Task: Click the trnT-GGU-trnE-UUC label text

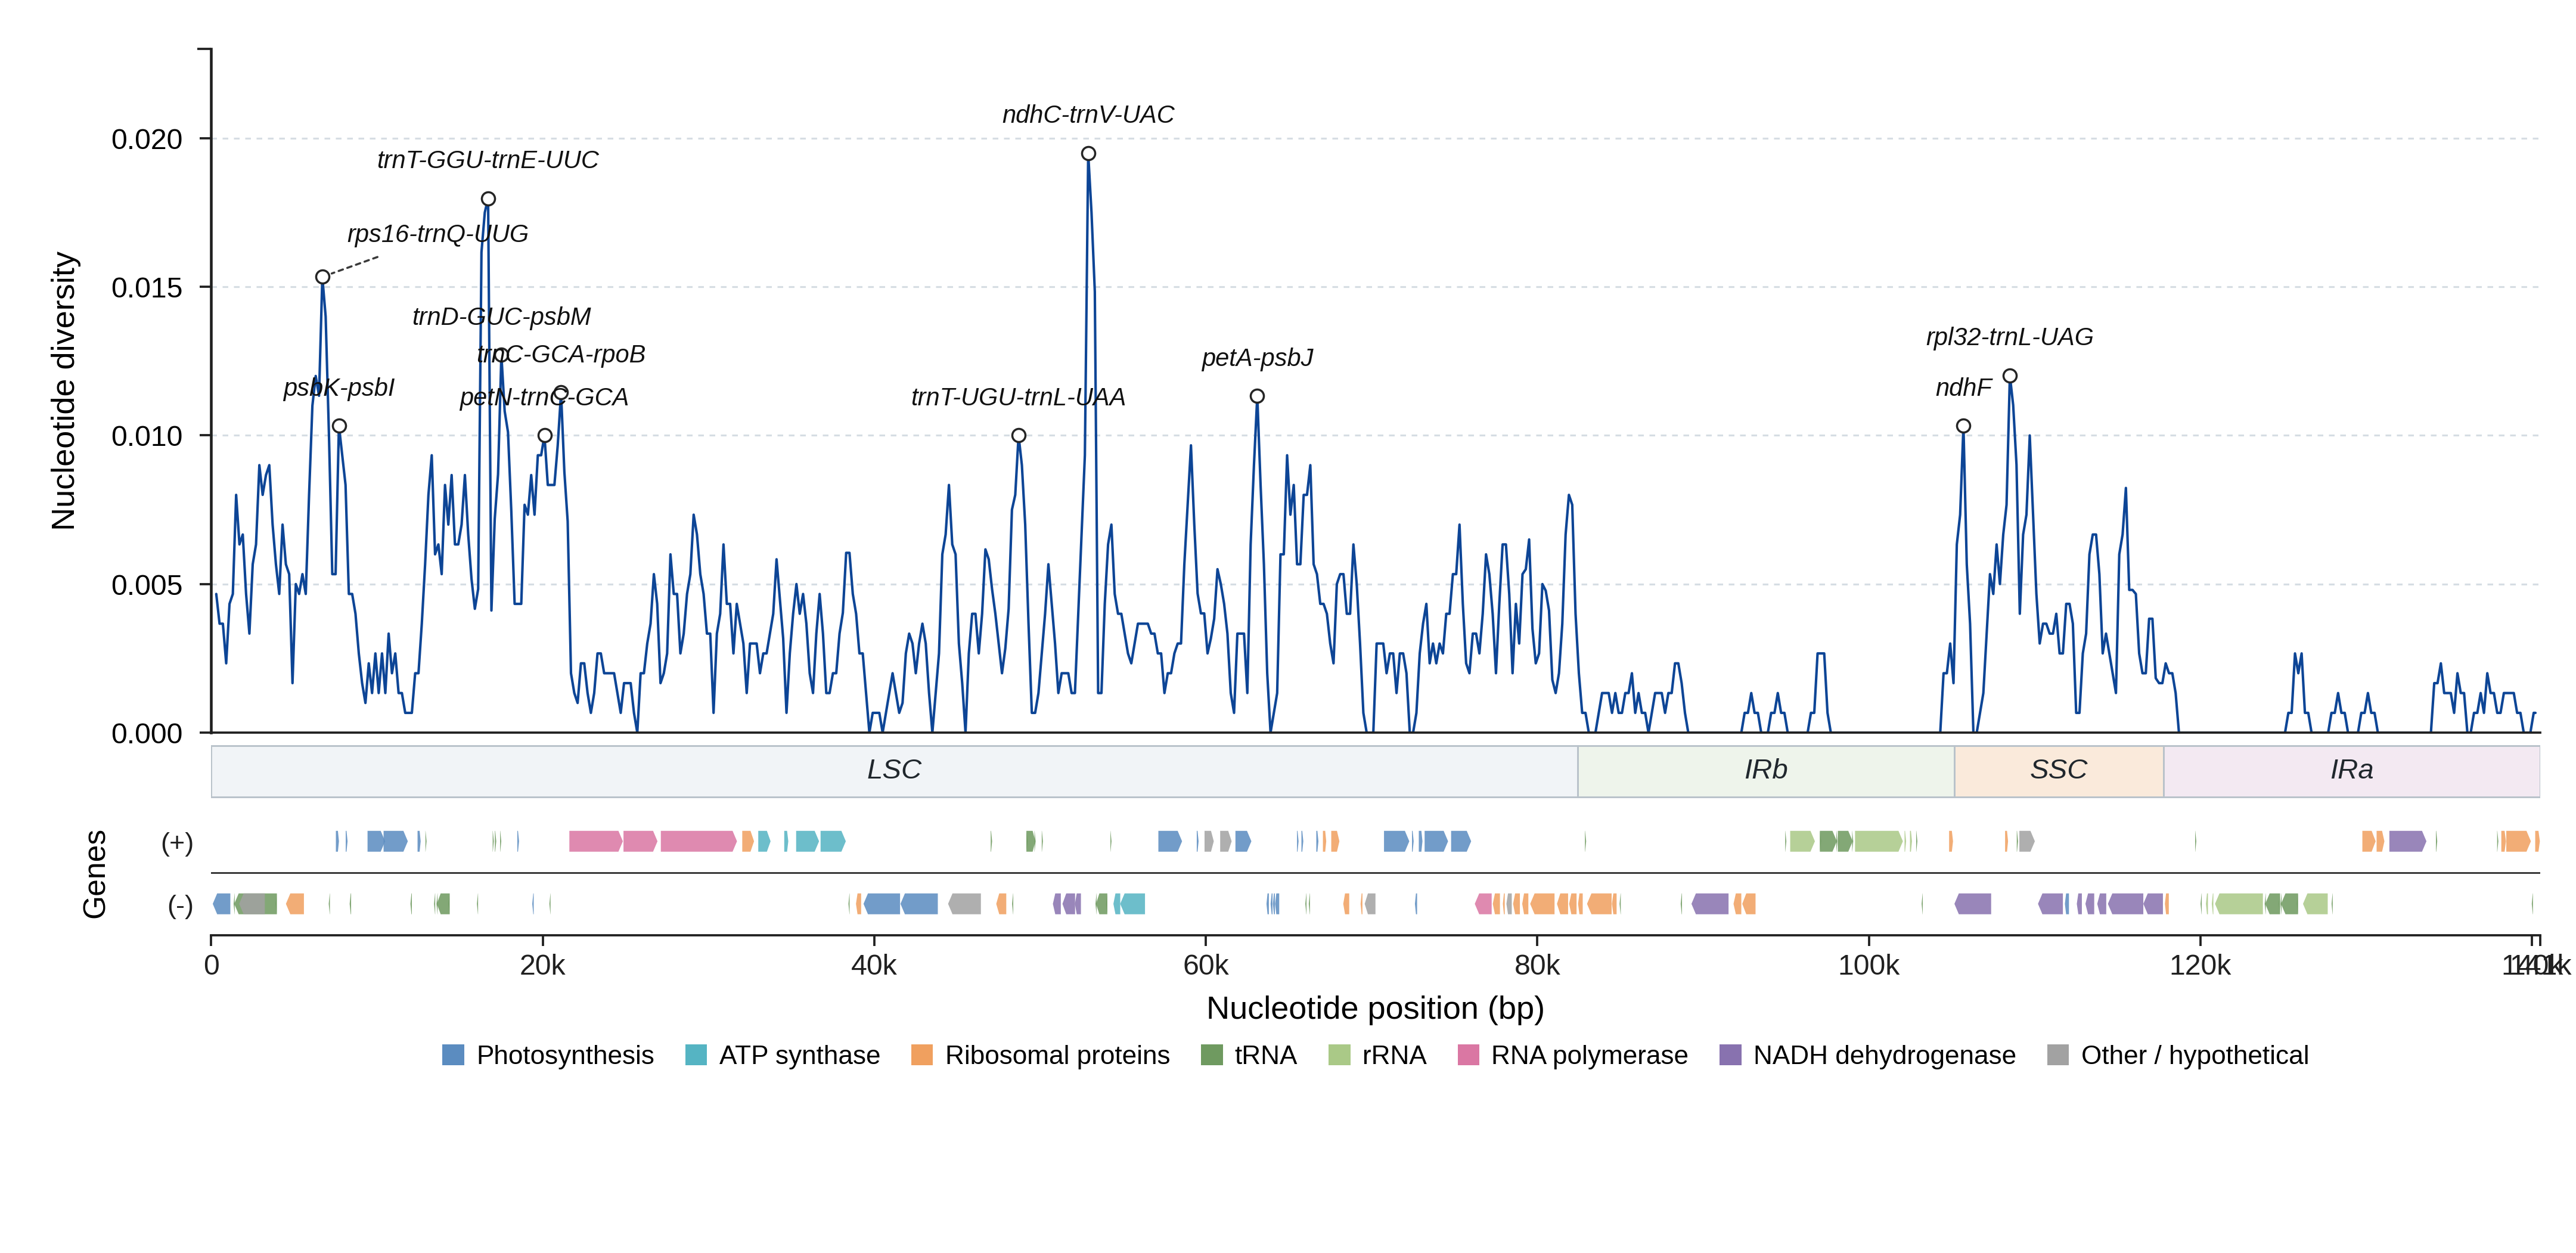Action: (488, 160)
